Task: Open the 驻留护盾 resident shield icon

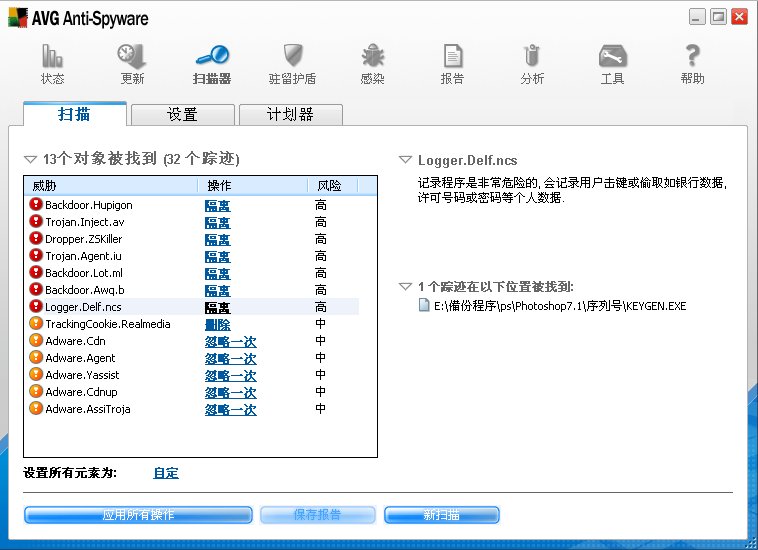Action: [292, 56]
